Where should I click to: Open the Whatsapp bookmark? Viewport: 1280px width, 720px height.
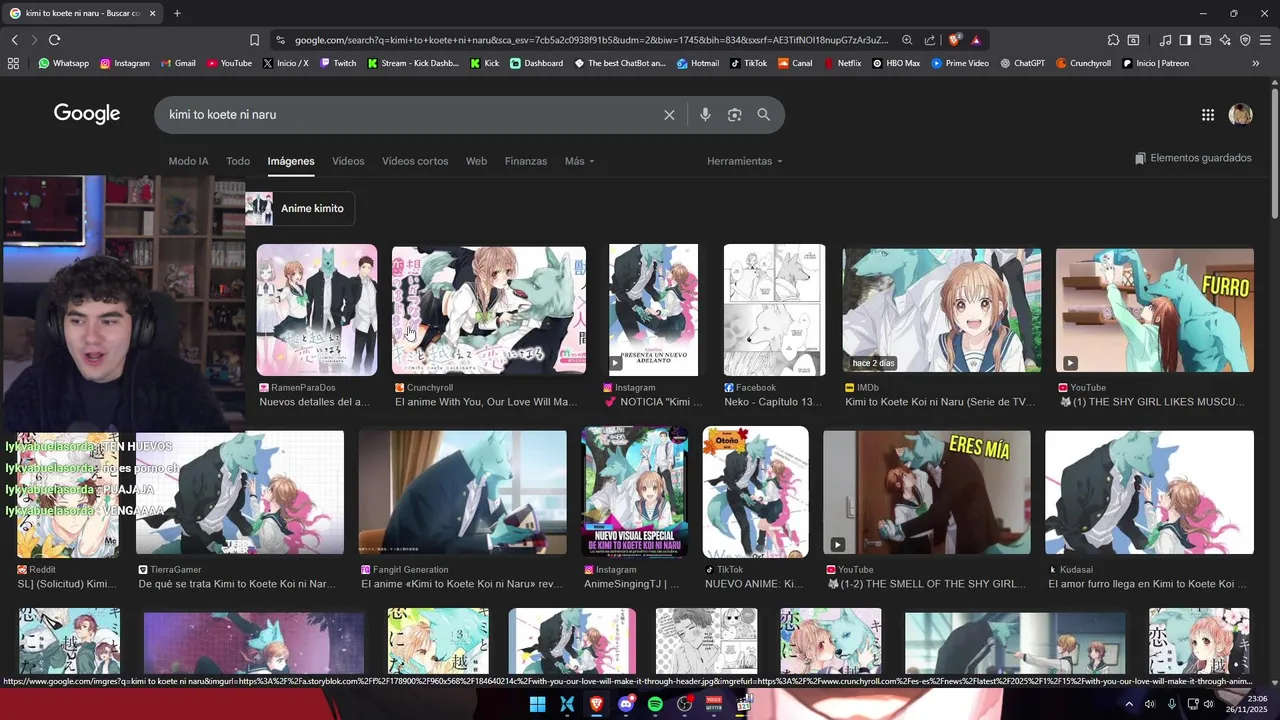click(63, 63)
